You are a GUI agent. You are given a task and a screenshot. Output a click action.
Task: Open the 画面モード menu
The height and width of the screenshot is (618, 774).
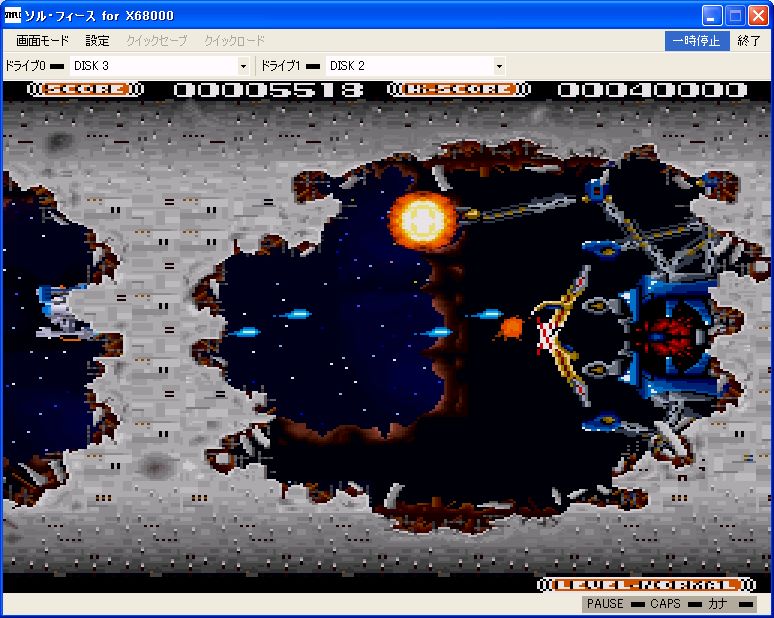pyautogui.click(x=42, y=40)
